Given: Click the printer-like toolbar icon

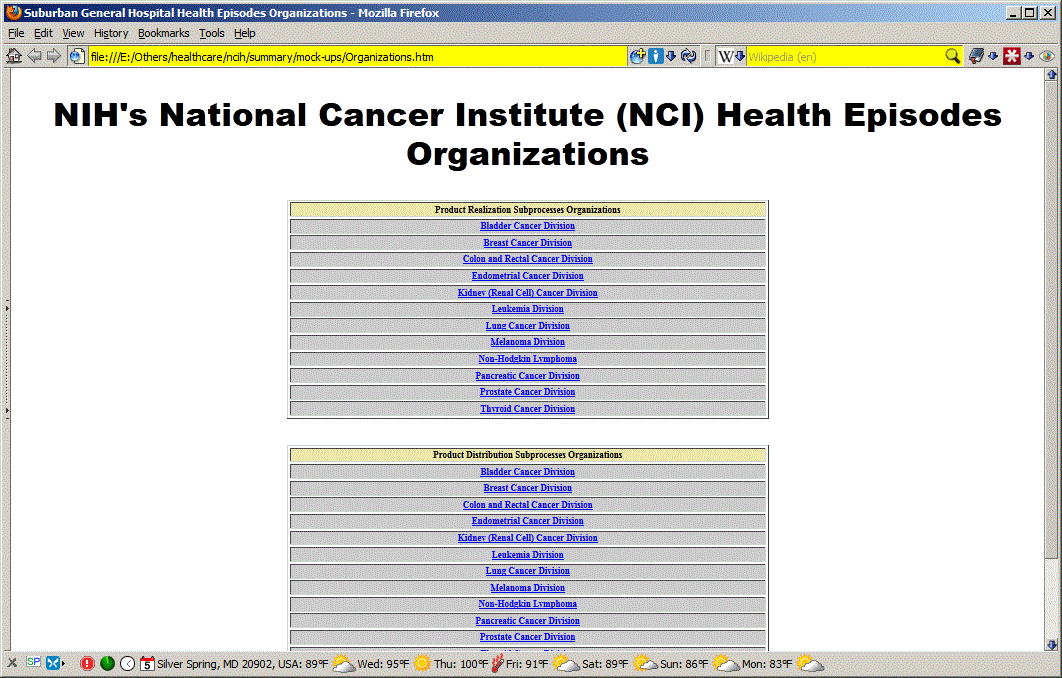Looking at the screenshot, I should point(976,56).
